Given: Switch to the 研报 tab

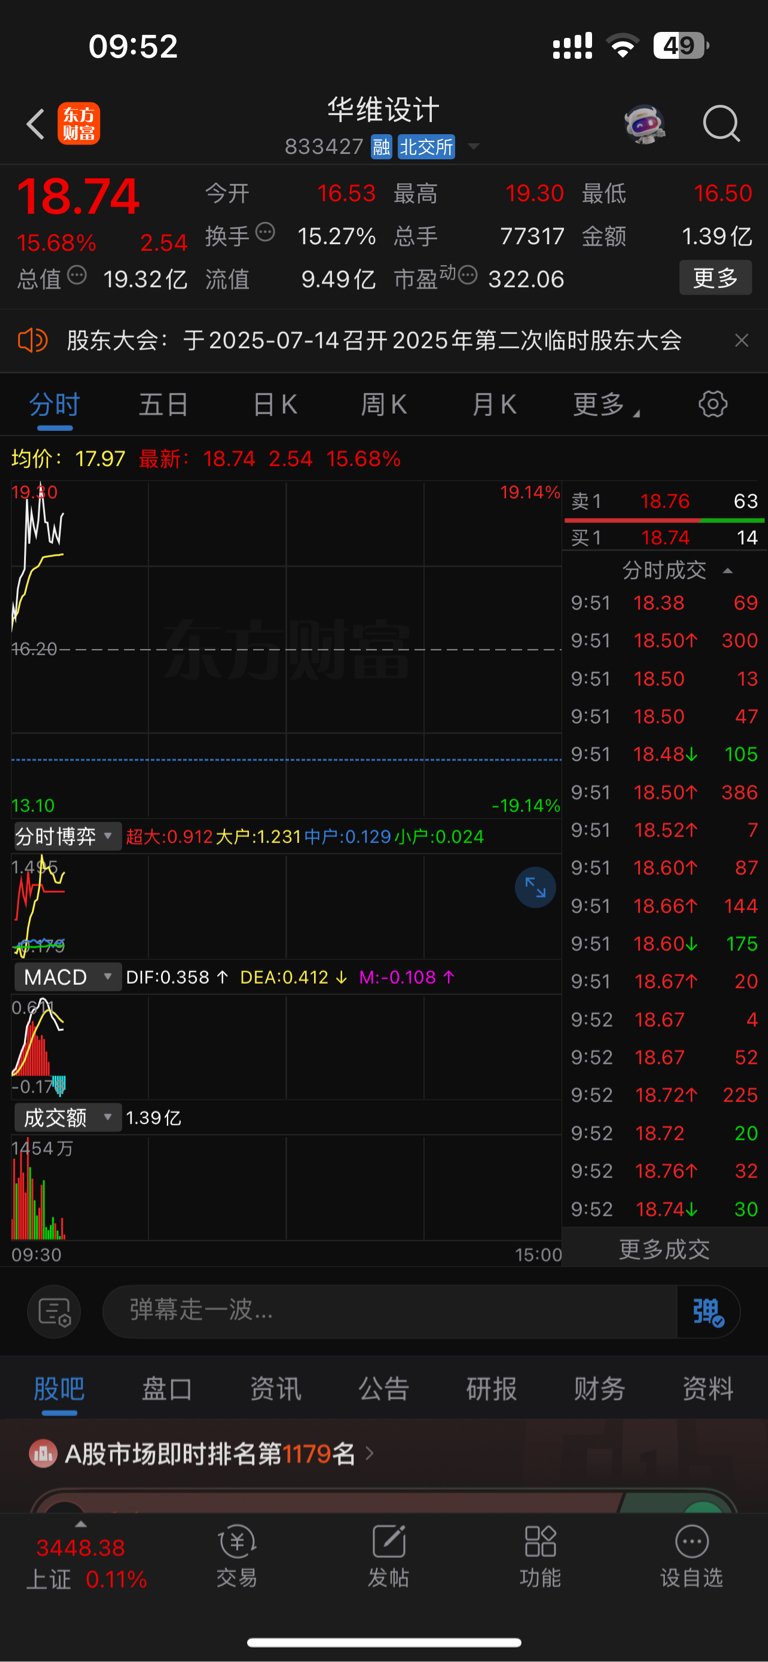Looking at the screenshot, I should point(492,1388).
